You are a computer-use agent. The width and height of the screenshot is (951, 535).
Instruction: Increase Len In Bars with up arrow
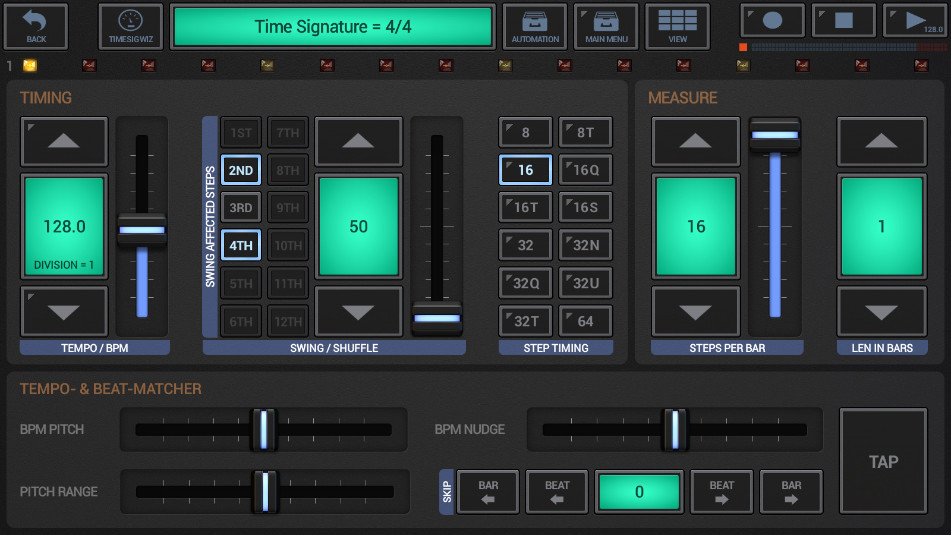[x=881, y=142]
